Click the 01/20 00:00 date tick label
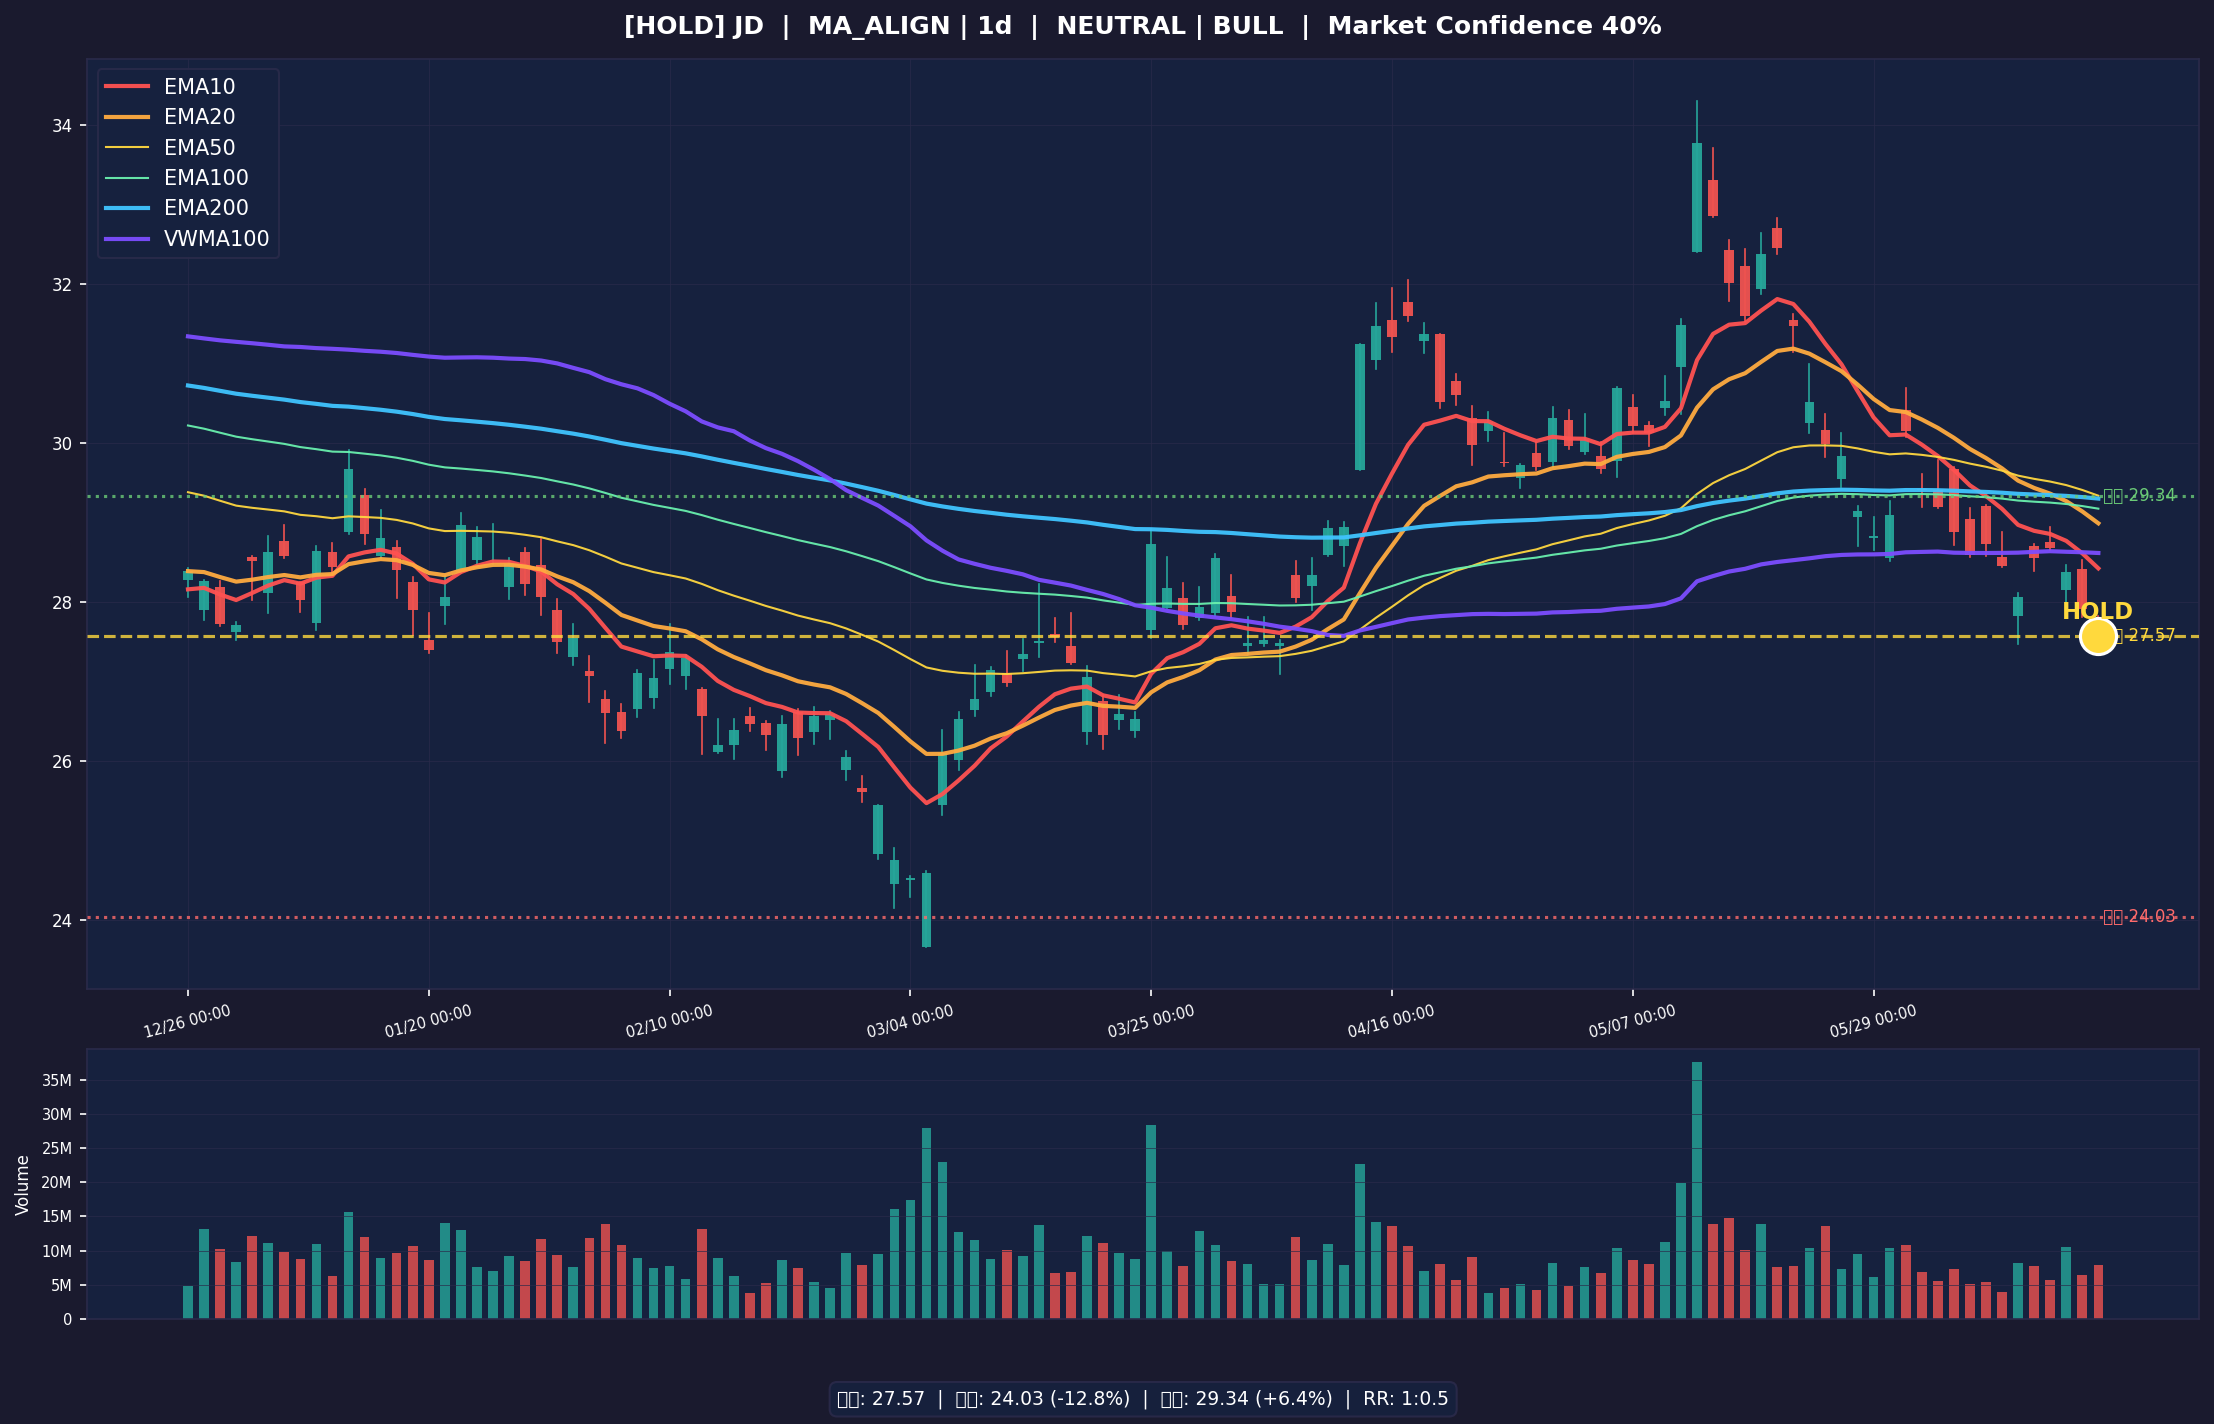 click(429, 1021)
